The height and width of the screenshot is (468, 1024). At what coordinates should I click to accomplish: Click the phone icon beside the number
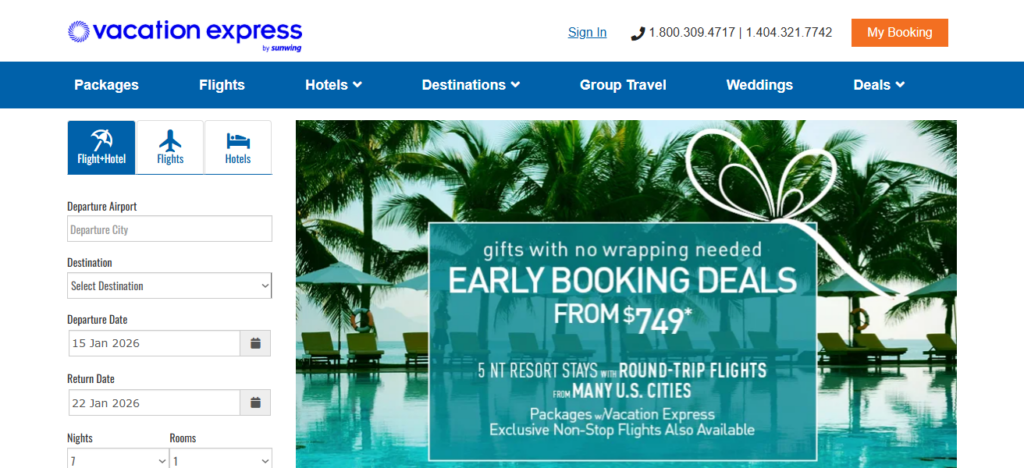coord(637,33)
